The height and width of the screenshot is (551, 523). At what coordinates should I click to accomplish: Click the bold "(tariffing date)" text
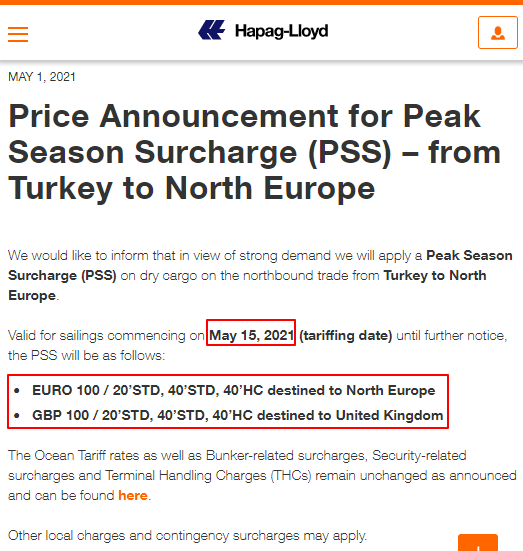tap(346, 336)
